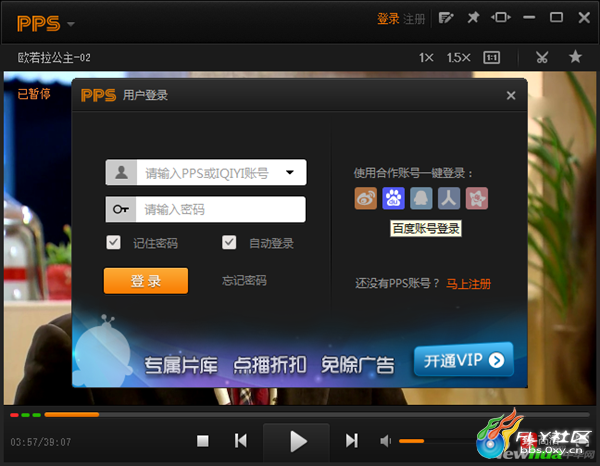Click the 忘记密码 link
This screenshot has width=600, height=466.
click(x=245, y=281)
